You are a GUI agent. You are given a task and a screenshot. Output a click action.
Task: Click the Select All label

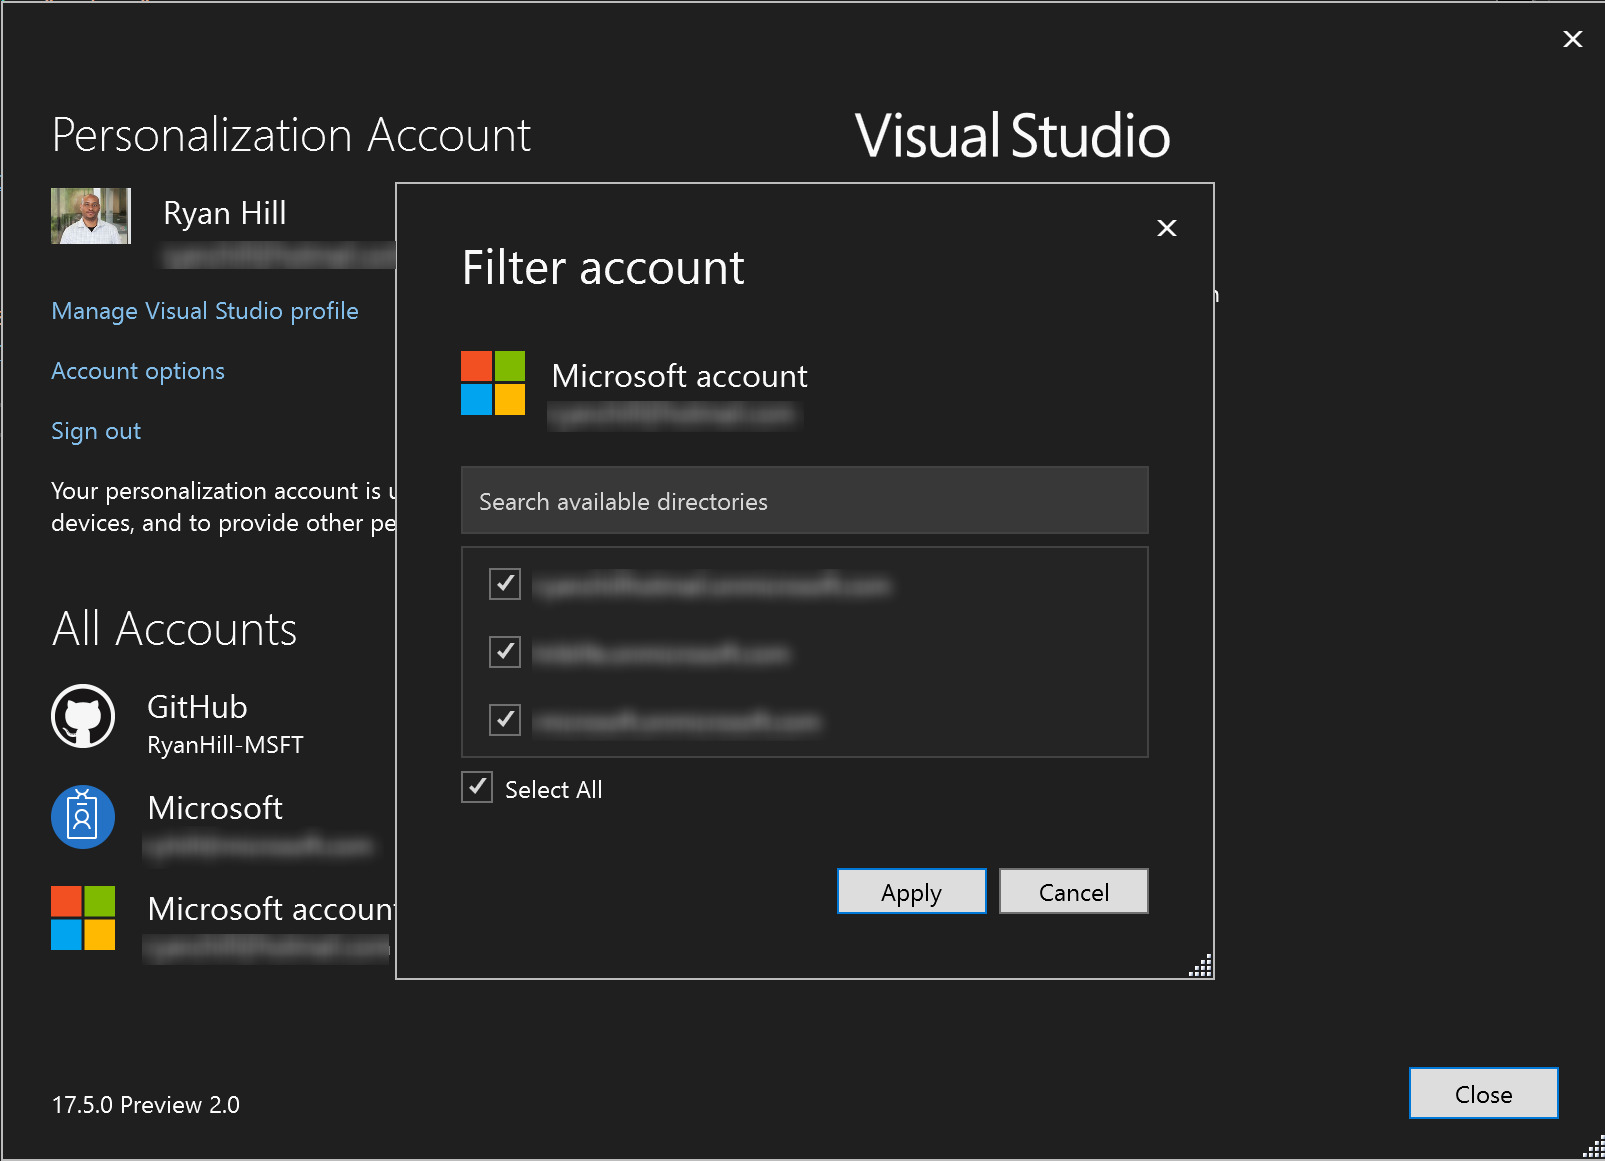coord(553,790)
